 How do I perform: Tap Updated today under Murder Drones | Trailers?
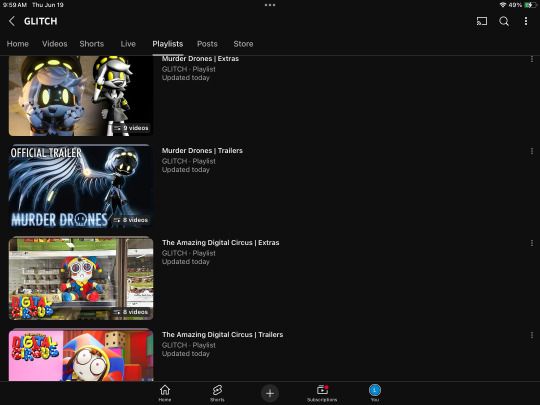(x=186, y=169)
